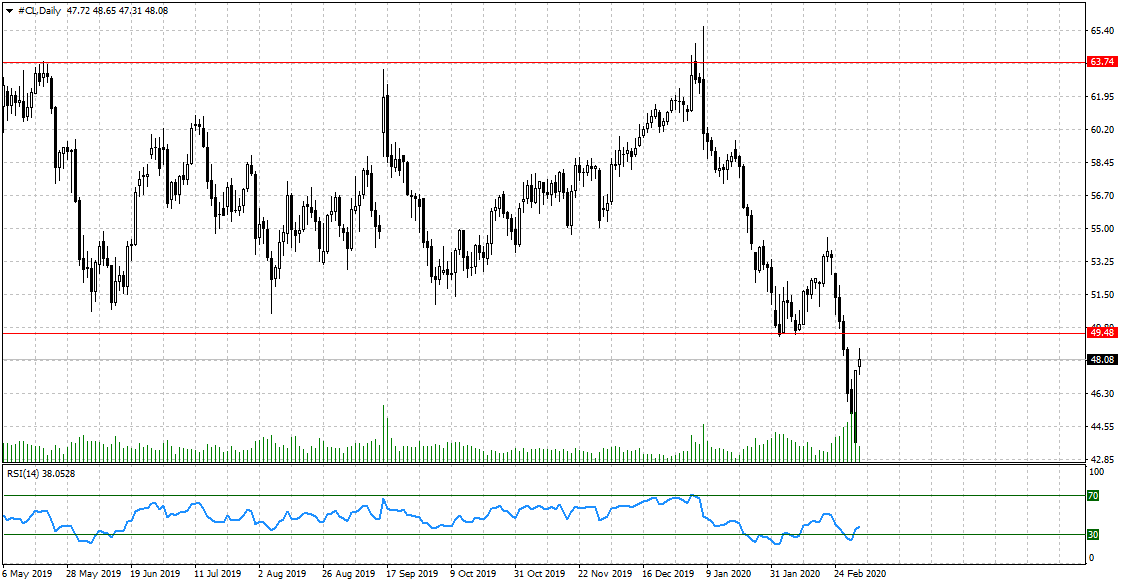The height and width of the screenshot is (585, 1125).
Task: Click the 100 value on RSI scale
Action: (x=1096, y=471)
